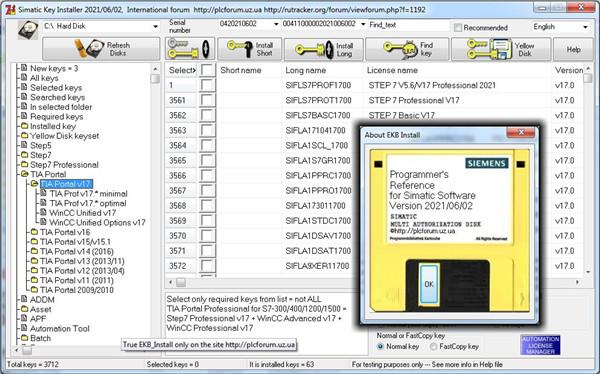
Task: Click the hard disk icon at top left
Action: pyautogui.click(x=28, y=29)
